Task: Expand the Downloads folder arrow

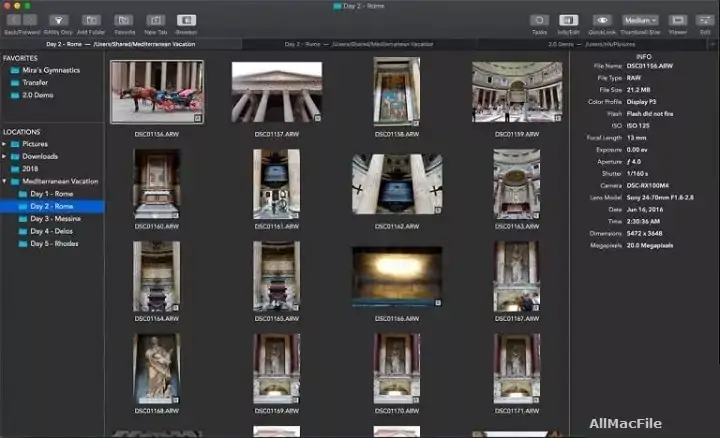Action: (x=4, y=157)
